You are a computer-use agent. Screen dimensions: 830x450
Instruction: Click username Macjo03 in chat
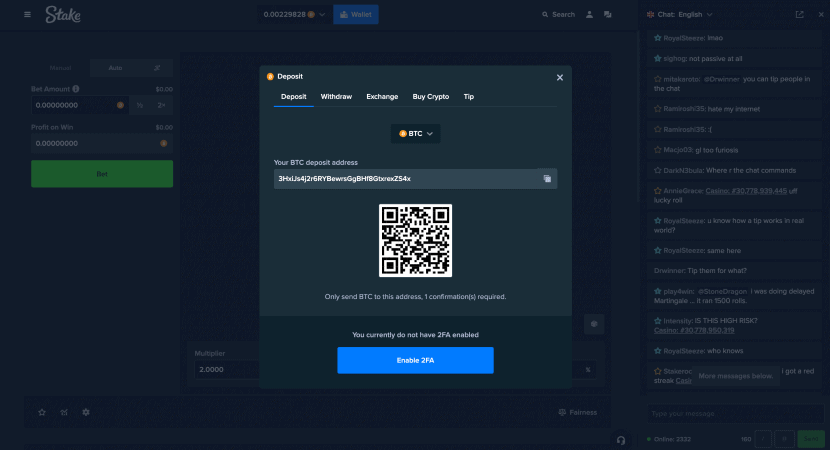click(678, 150)
